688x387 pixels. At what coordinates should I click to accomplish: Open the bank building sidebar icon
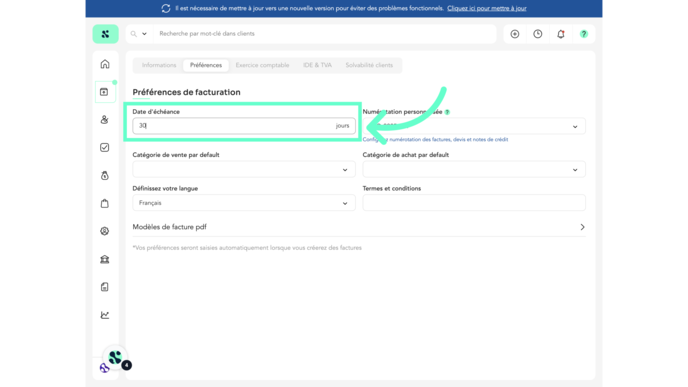[x=104, y=259]
